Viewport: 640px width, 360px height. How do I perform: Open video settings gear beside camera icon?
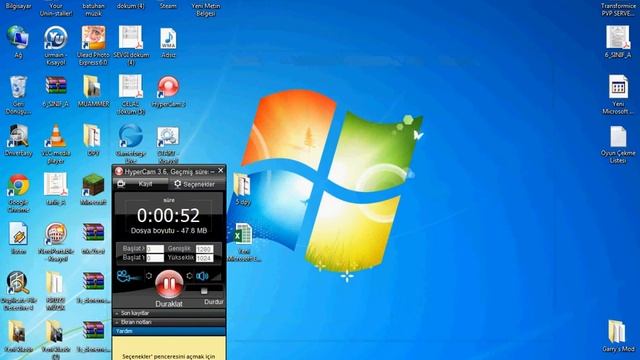pos(149,276)
